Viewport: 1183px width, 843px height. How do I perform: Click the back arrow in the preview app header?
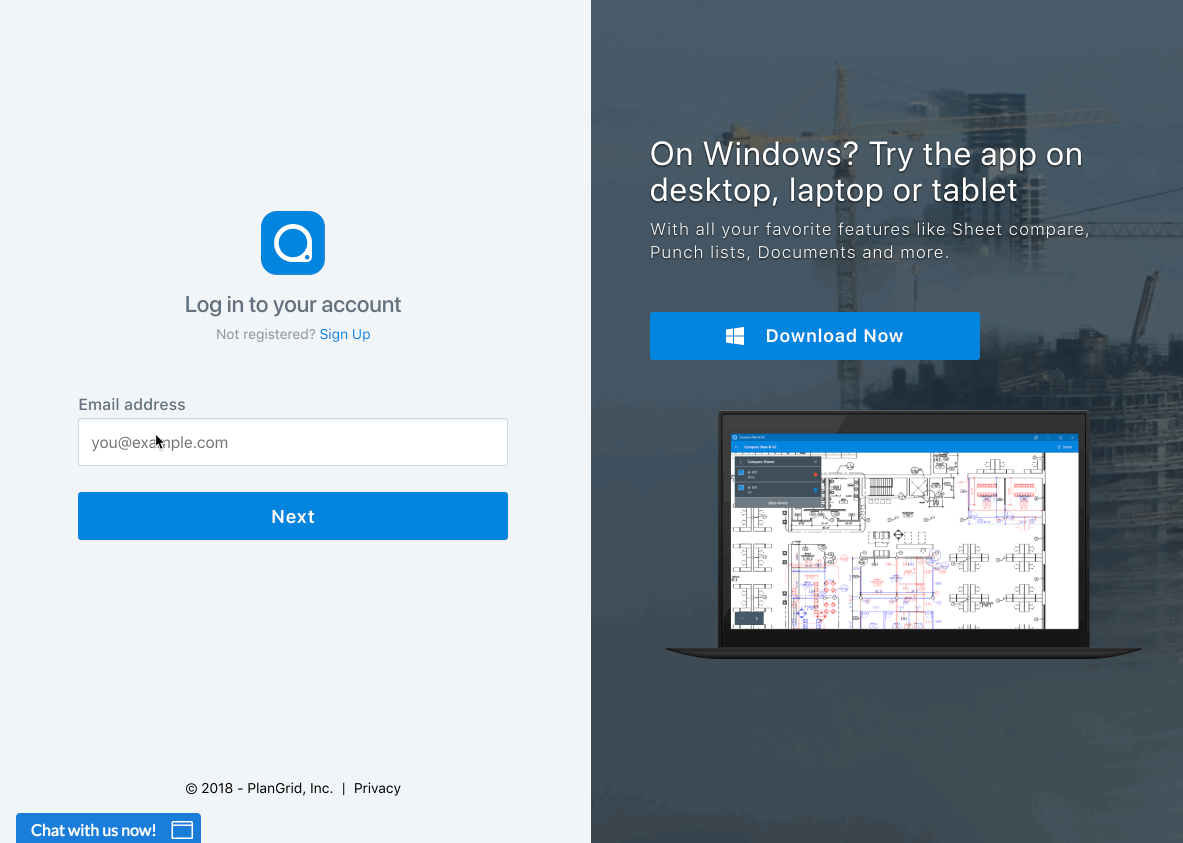737,446
